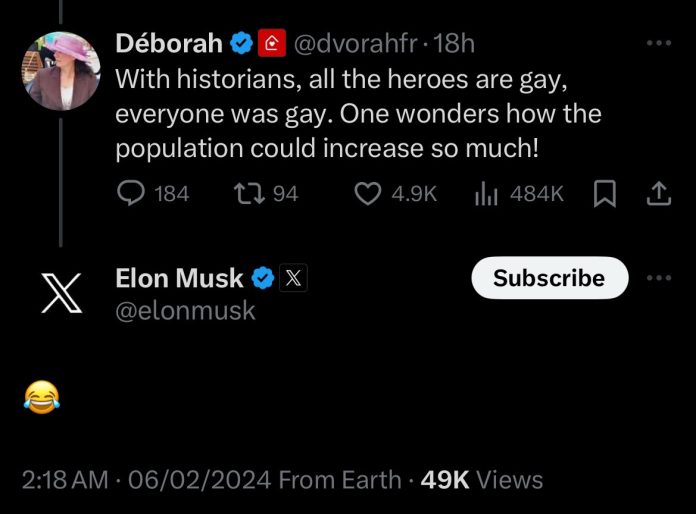Screen dimensions: 696x514
Task: Reply to Déborah's tweet via comment icon
Action: tap(132, 193)
